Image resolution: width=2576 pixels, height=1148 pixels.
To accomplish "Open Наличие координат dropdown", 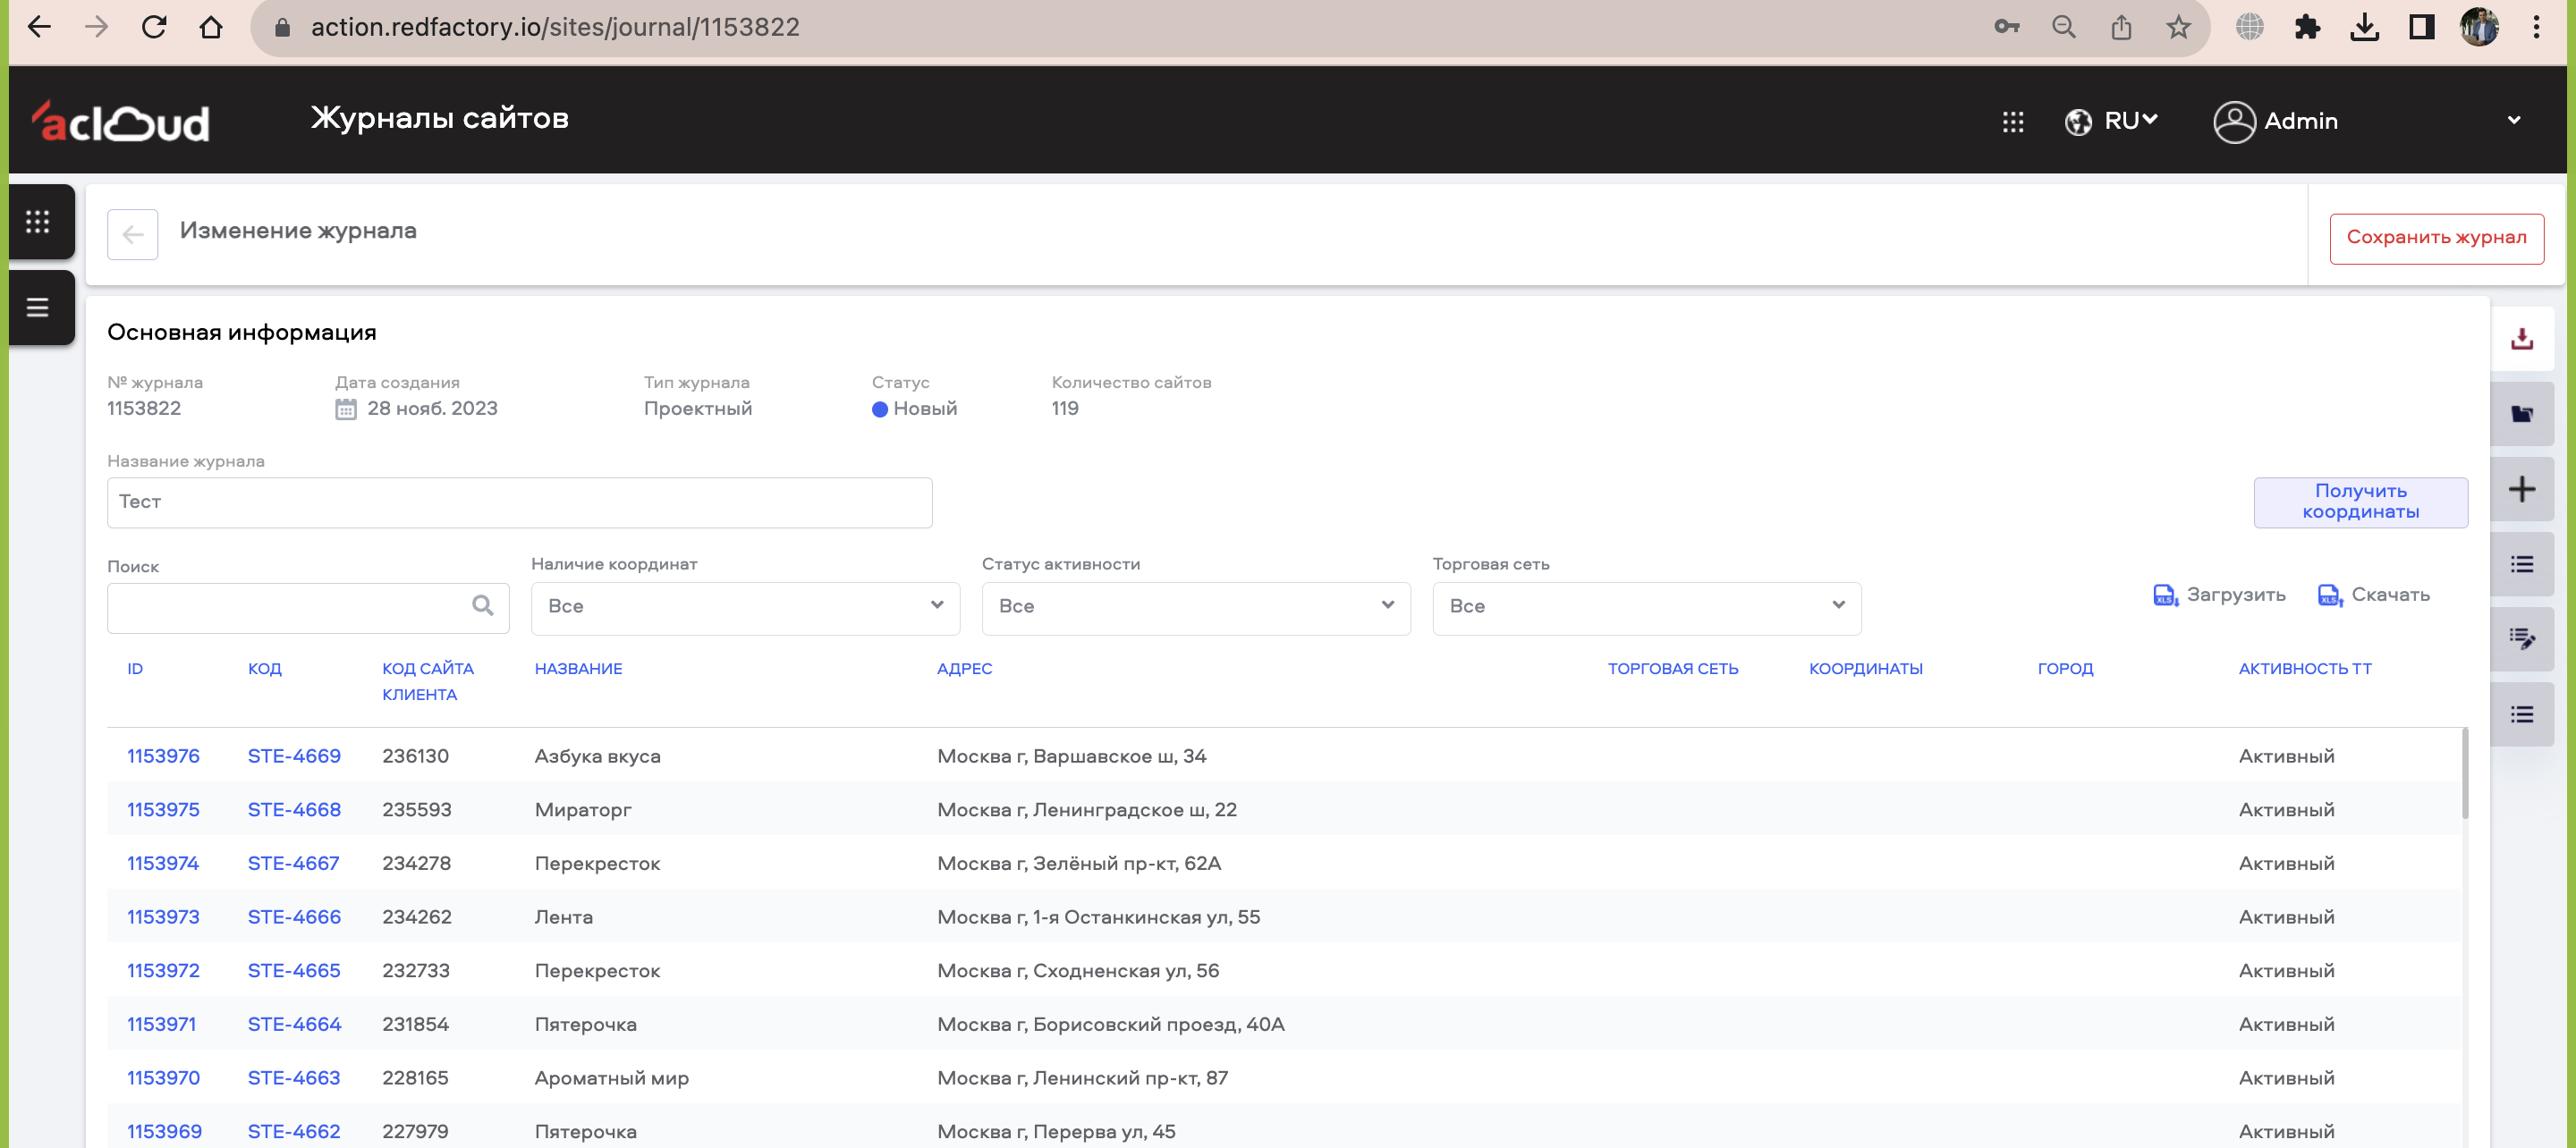I will (x=745, y=608).
